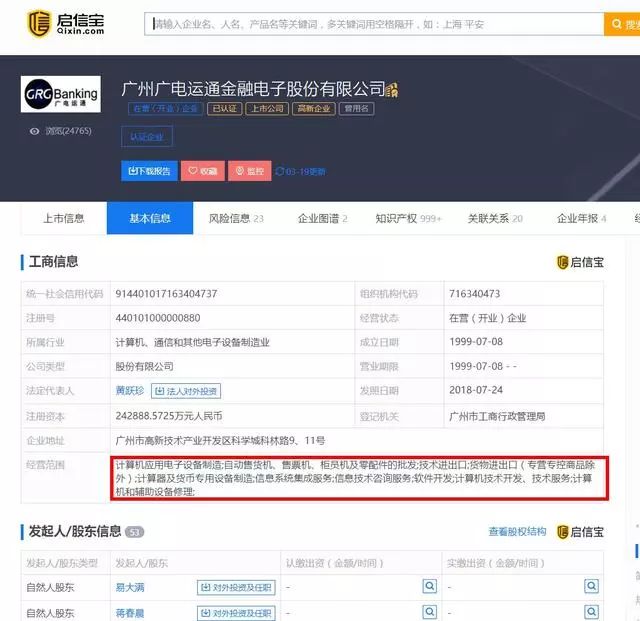This screenshot has width=640, height=621.
Task: Click subscribed capital magnifier icon for 易大满
Action: [429, 586]
